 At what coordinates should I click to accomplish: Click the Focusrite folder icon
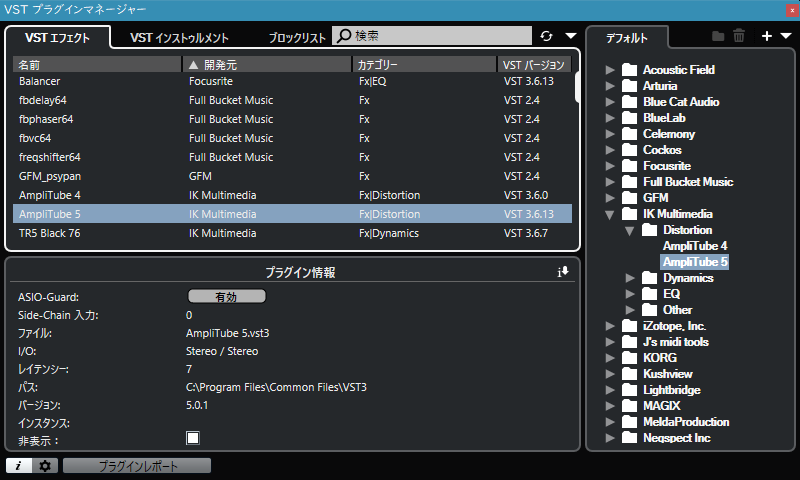click(630, 166)
